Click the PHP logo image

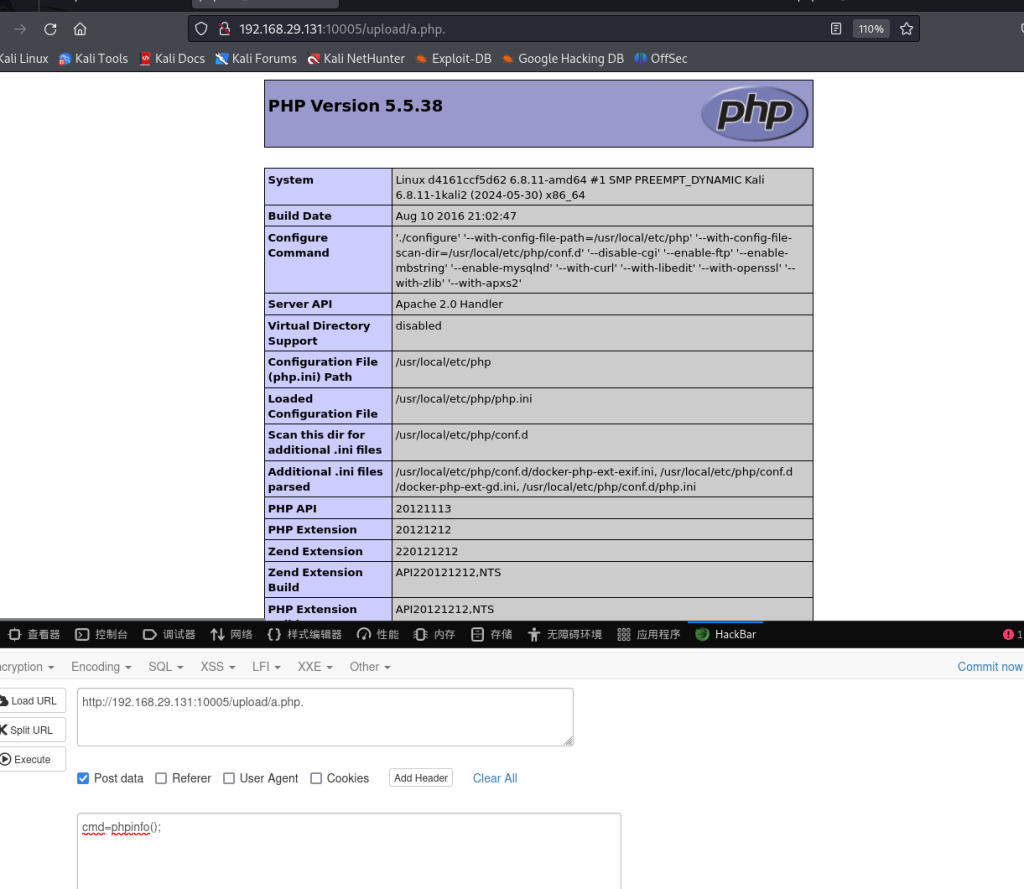pyautogui.click(x=754, y=114)
